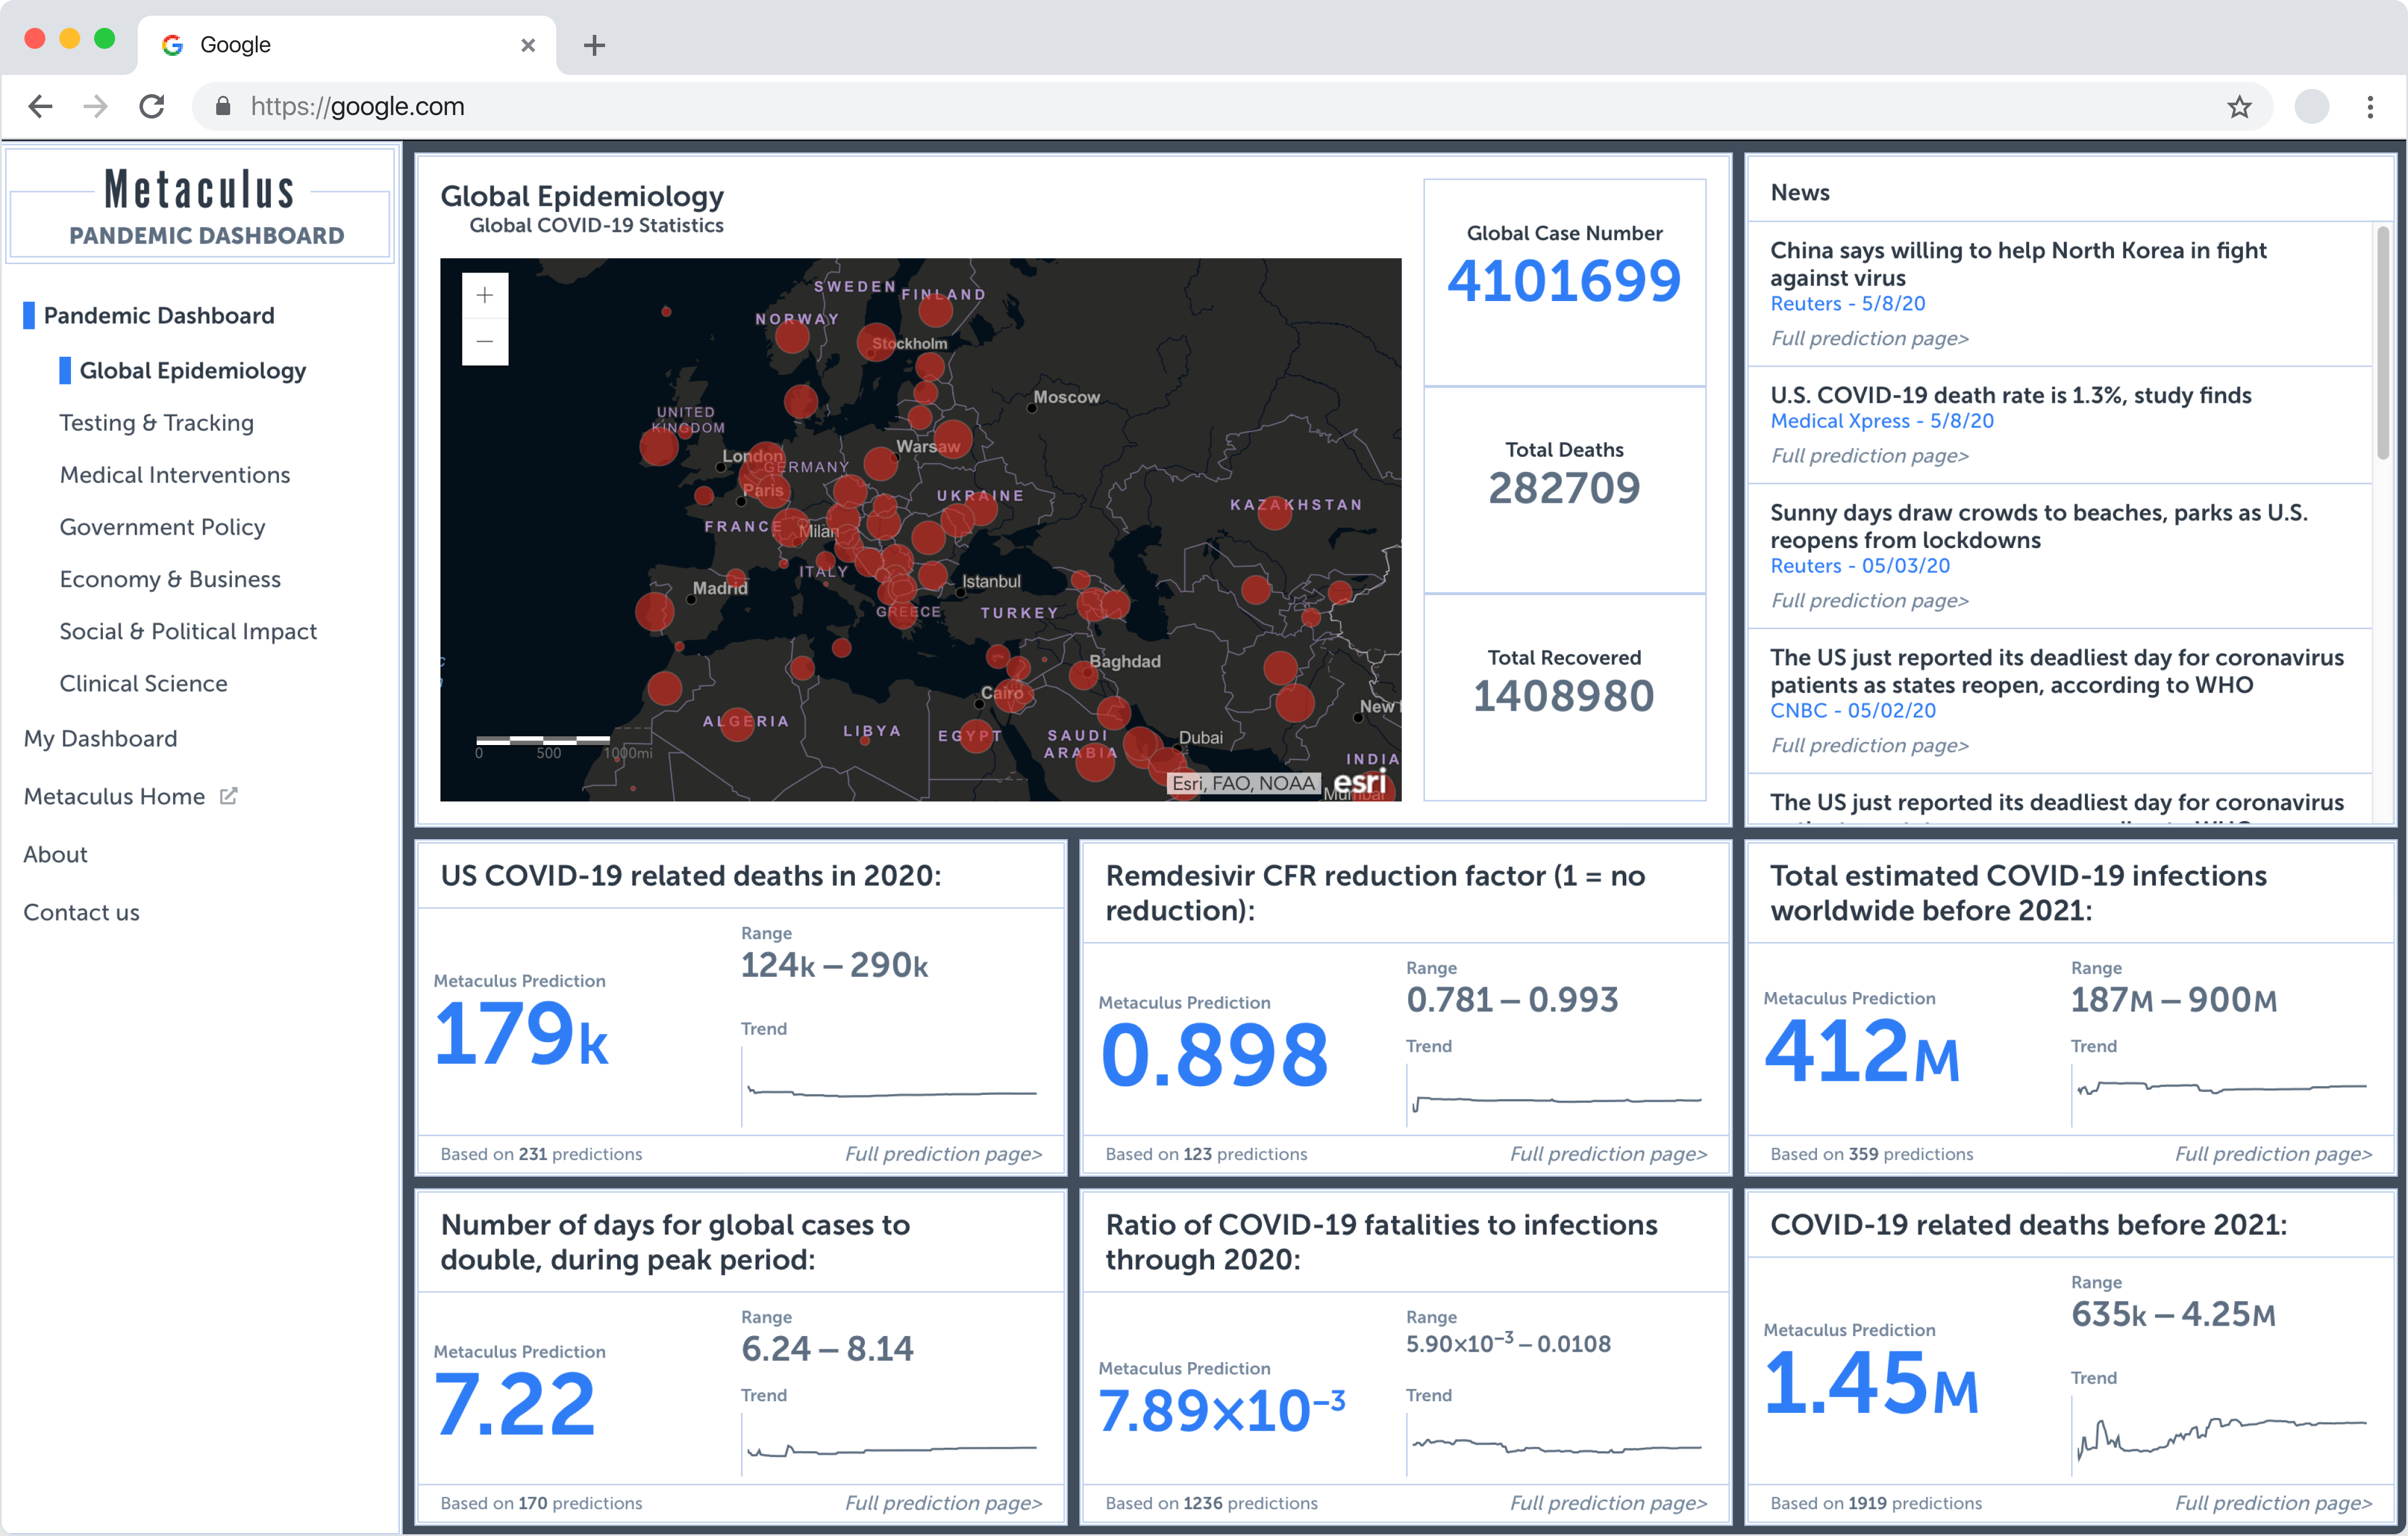Click the Global Case Number 4101699

[1564, 281]
